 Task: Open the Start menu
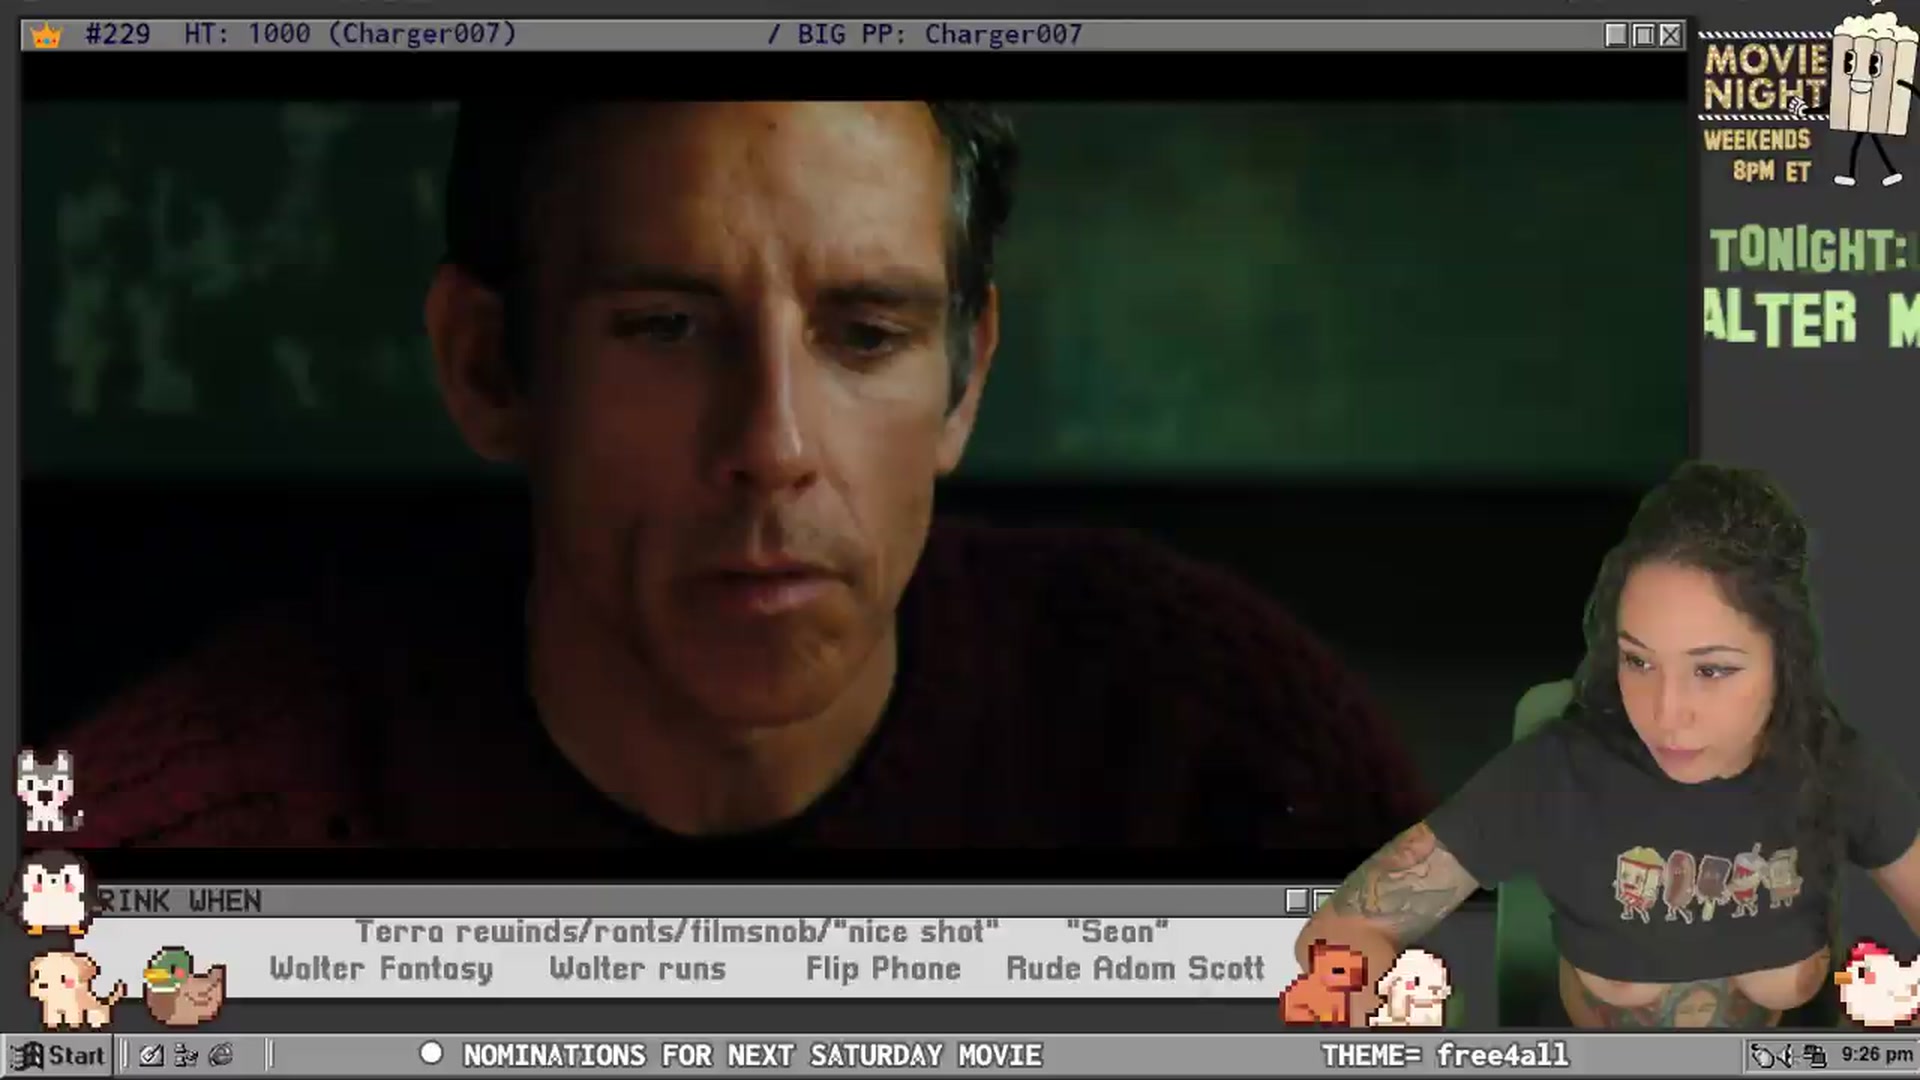58,1055
